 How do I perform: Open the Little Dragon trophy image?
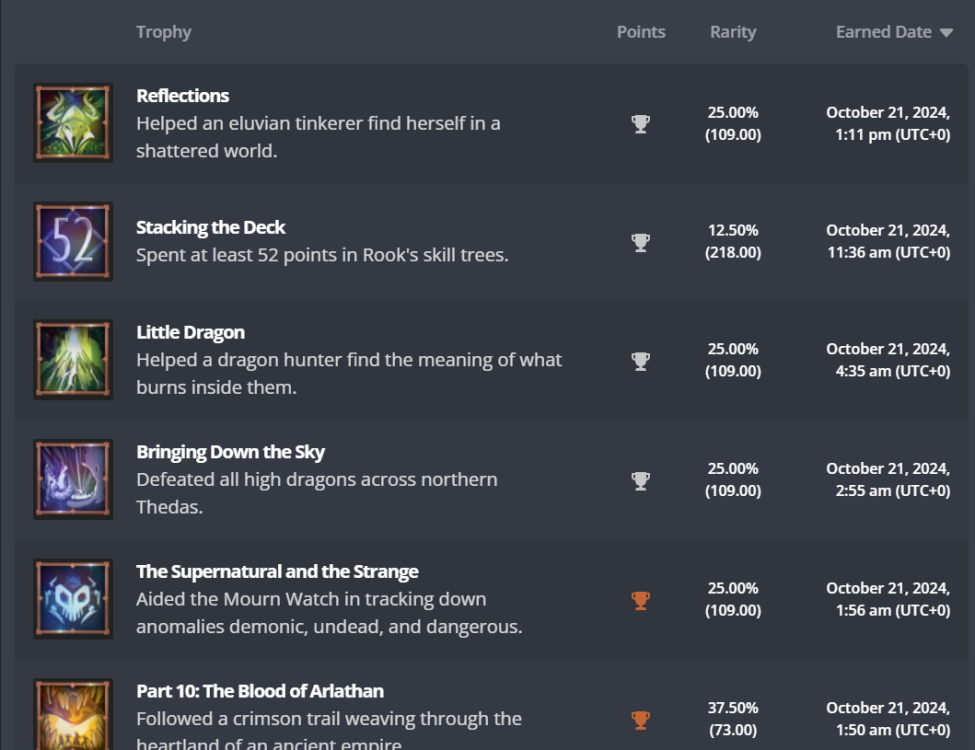(73, 360)
